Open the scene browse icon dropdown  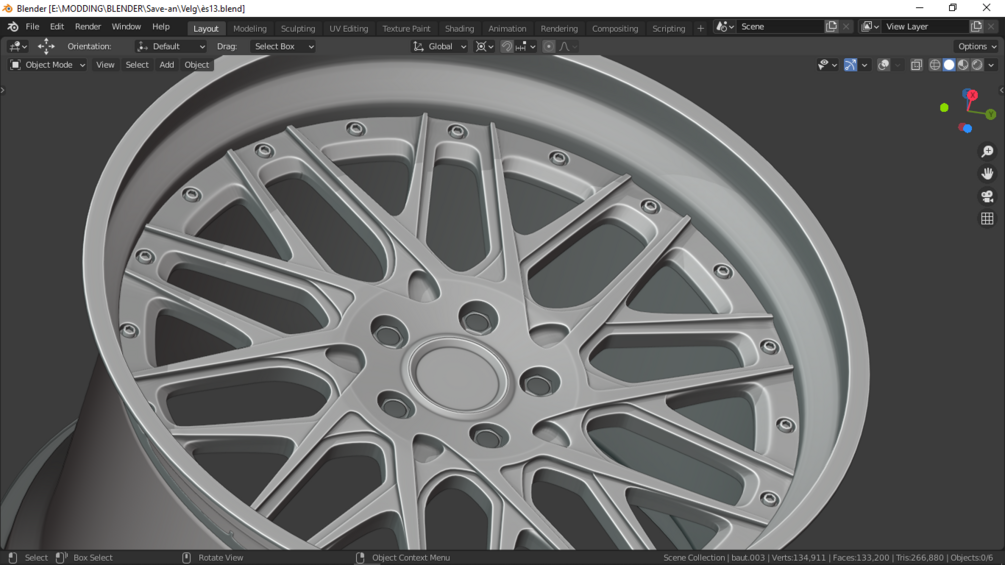click(725, 27)
